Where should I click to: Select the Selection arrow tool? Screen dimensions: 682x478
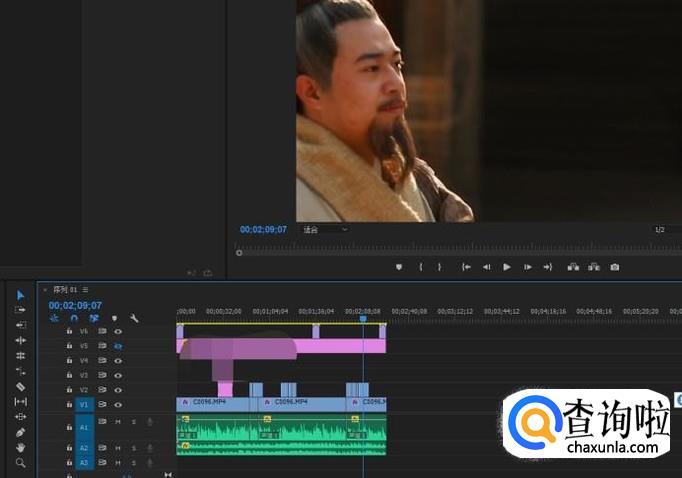point(21,295)
